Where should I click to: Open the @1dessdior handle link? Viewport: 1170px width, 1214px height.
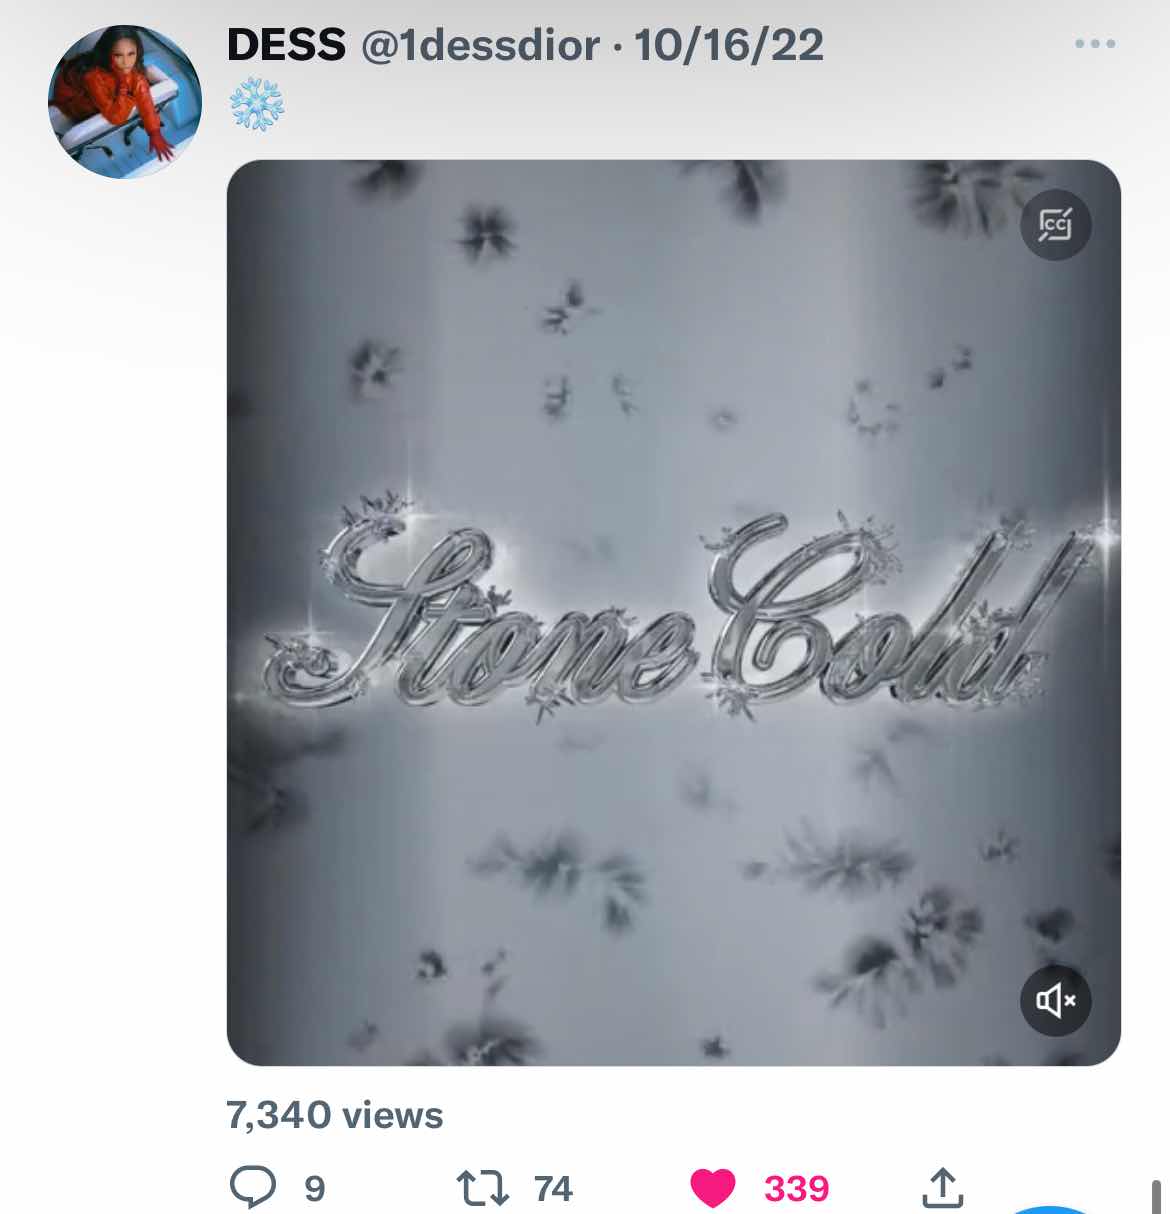(x=479, y=45)
